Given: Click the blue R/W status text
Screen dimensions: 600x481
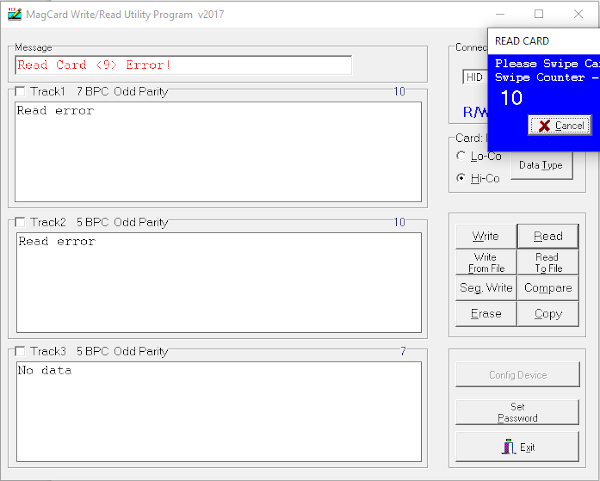Looking at the screenshot, I should tap(476, 112).
